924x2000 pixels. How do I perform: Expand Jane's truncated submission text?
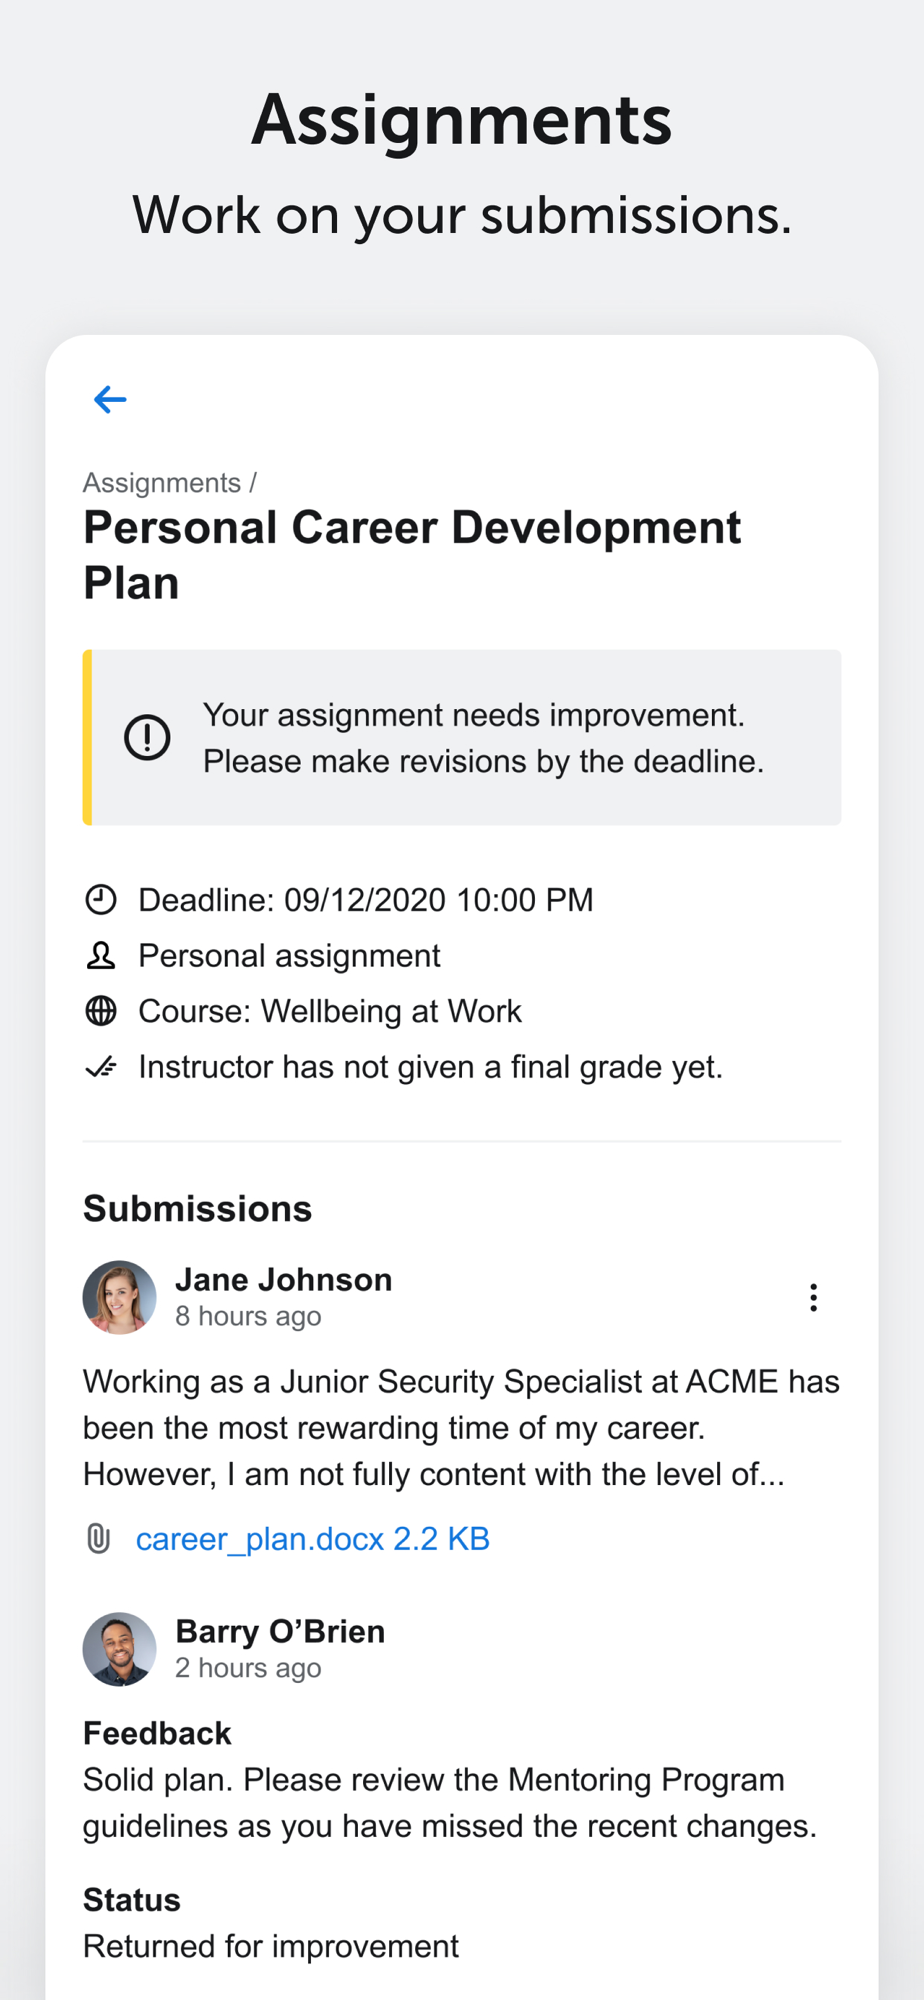(x=461, y=1427)
